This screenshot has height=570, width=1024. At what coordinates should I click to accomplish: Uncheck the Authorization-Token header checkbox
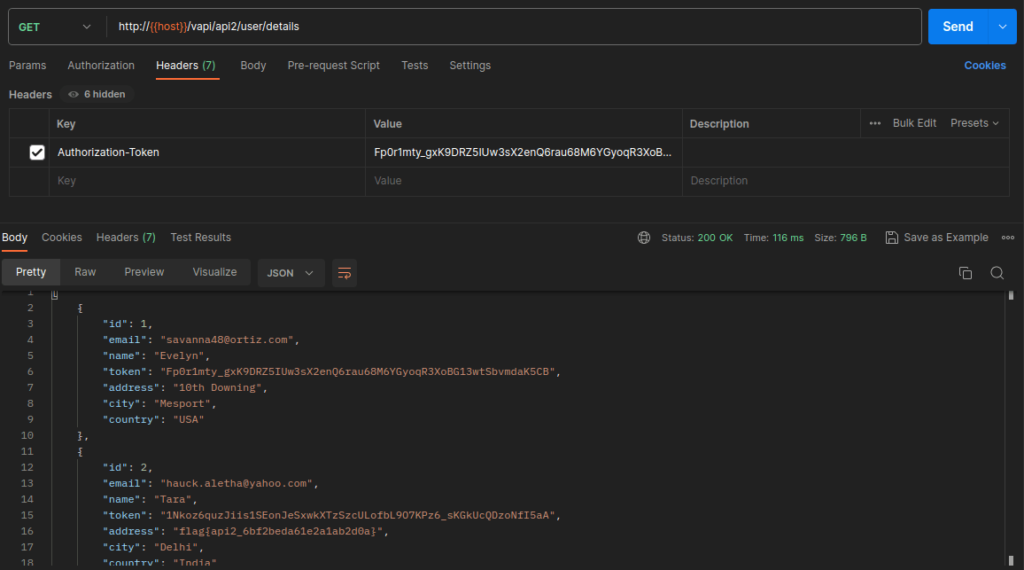point(37,152)
